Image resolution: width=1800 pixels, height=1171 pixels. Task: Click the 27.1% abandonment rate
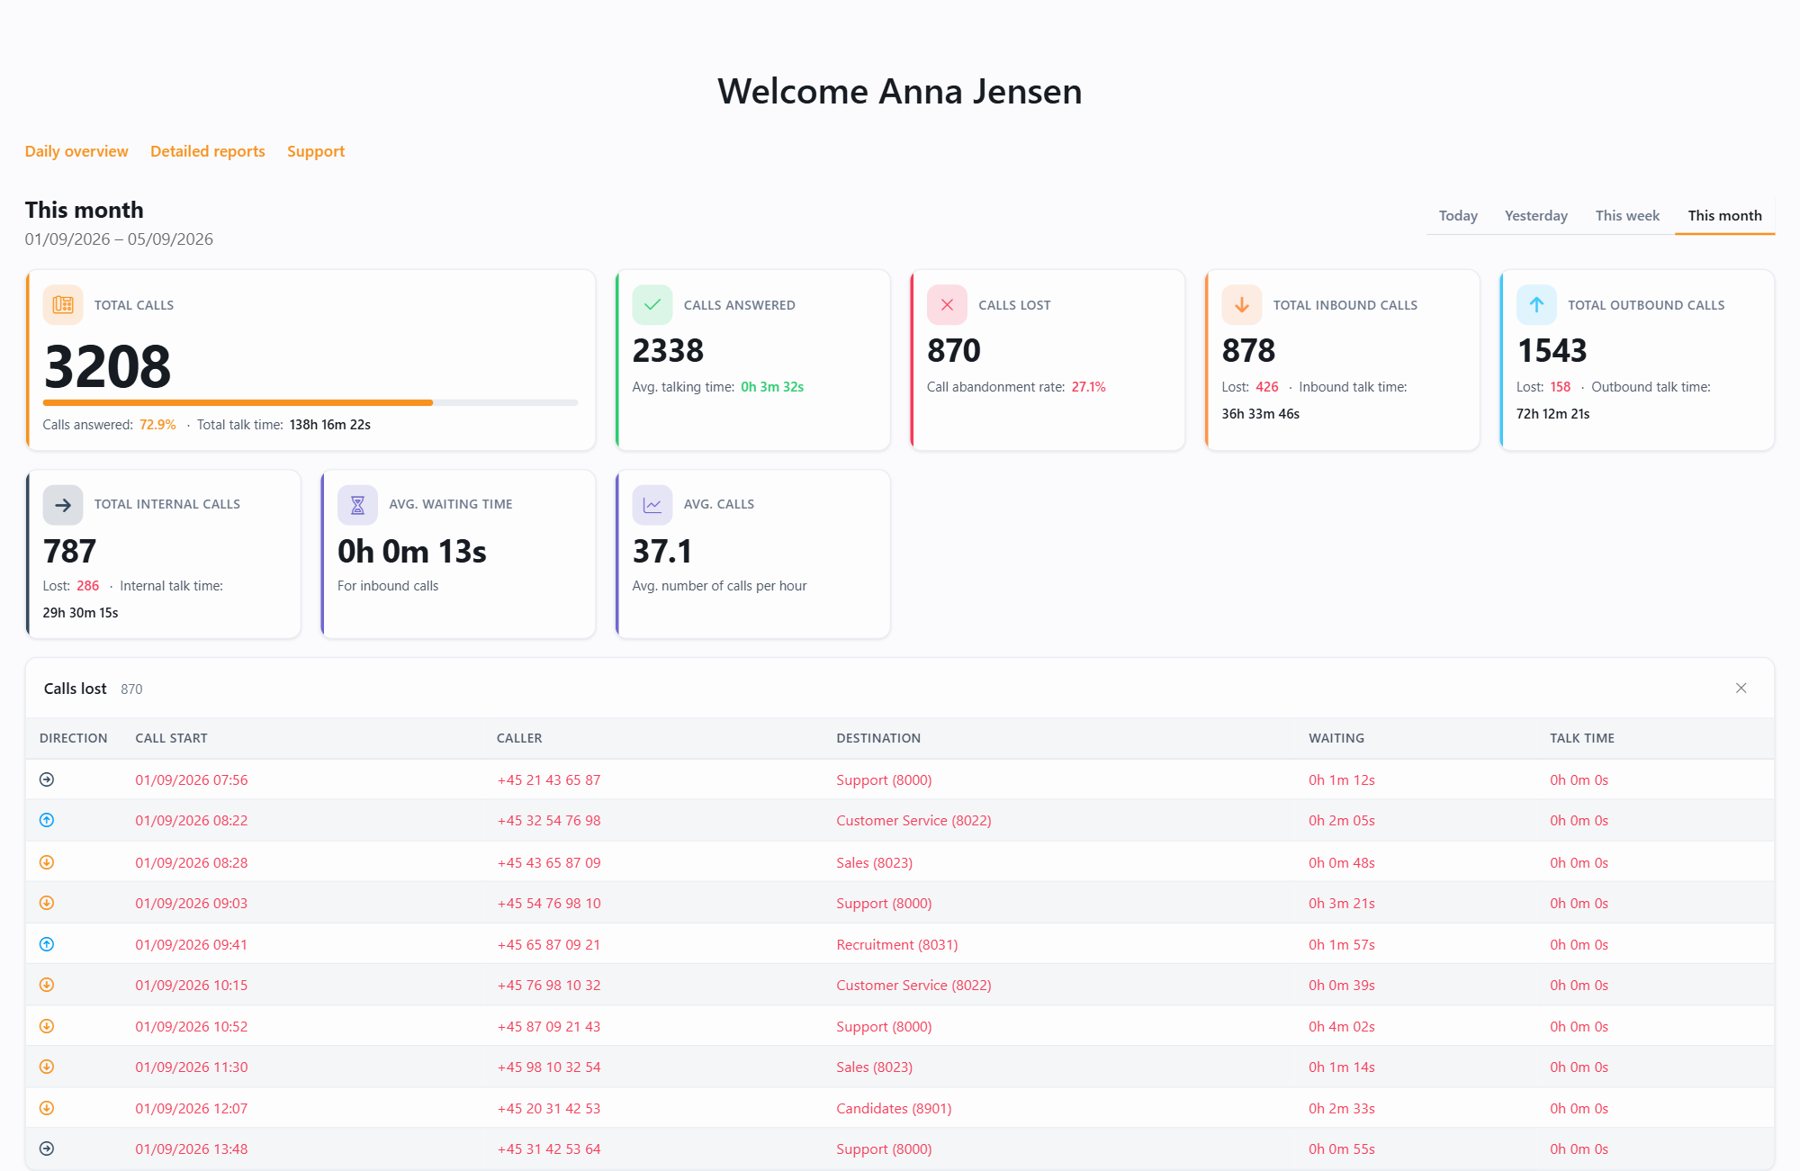pyautogui.click(x=1088, y=387)
